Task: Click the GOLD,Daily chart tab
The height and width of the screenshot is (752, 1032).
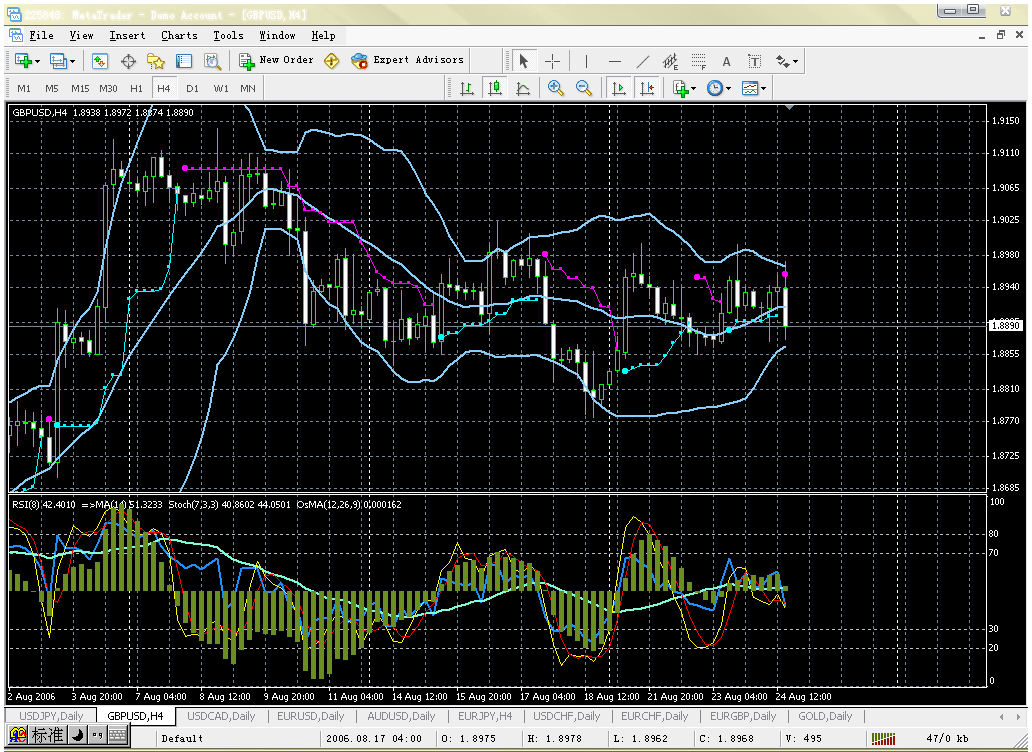Action: [x=825, y=716]
